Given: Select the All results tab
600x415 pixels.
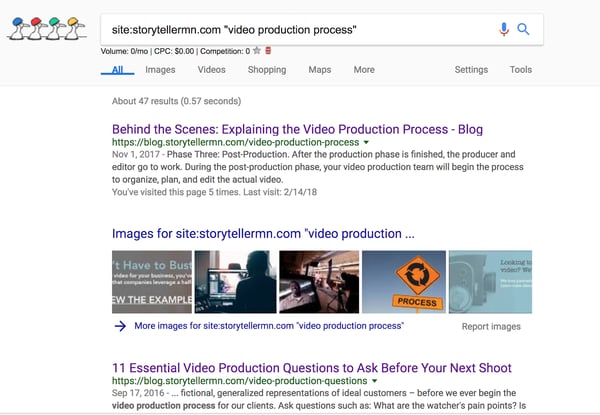Looking at the screenshot, I should pyautogui.click(x=117, y=70).
